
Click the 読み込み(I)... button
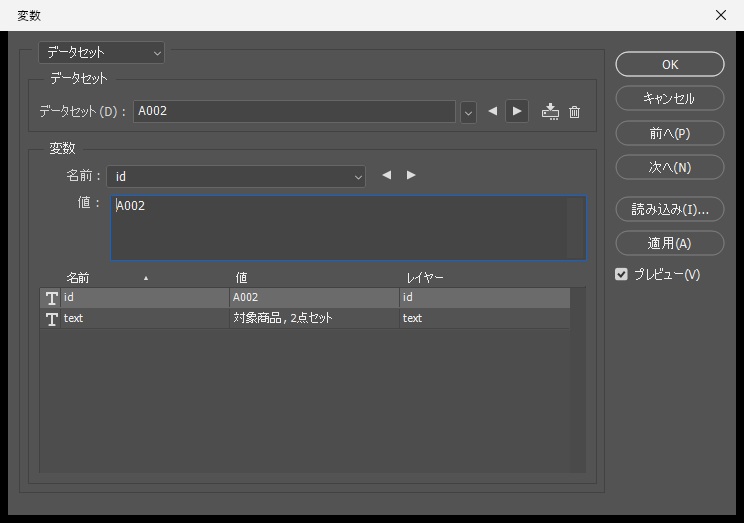click(x=670, y=209)
